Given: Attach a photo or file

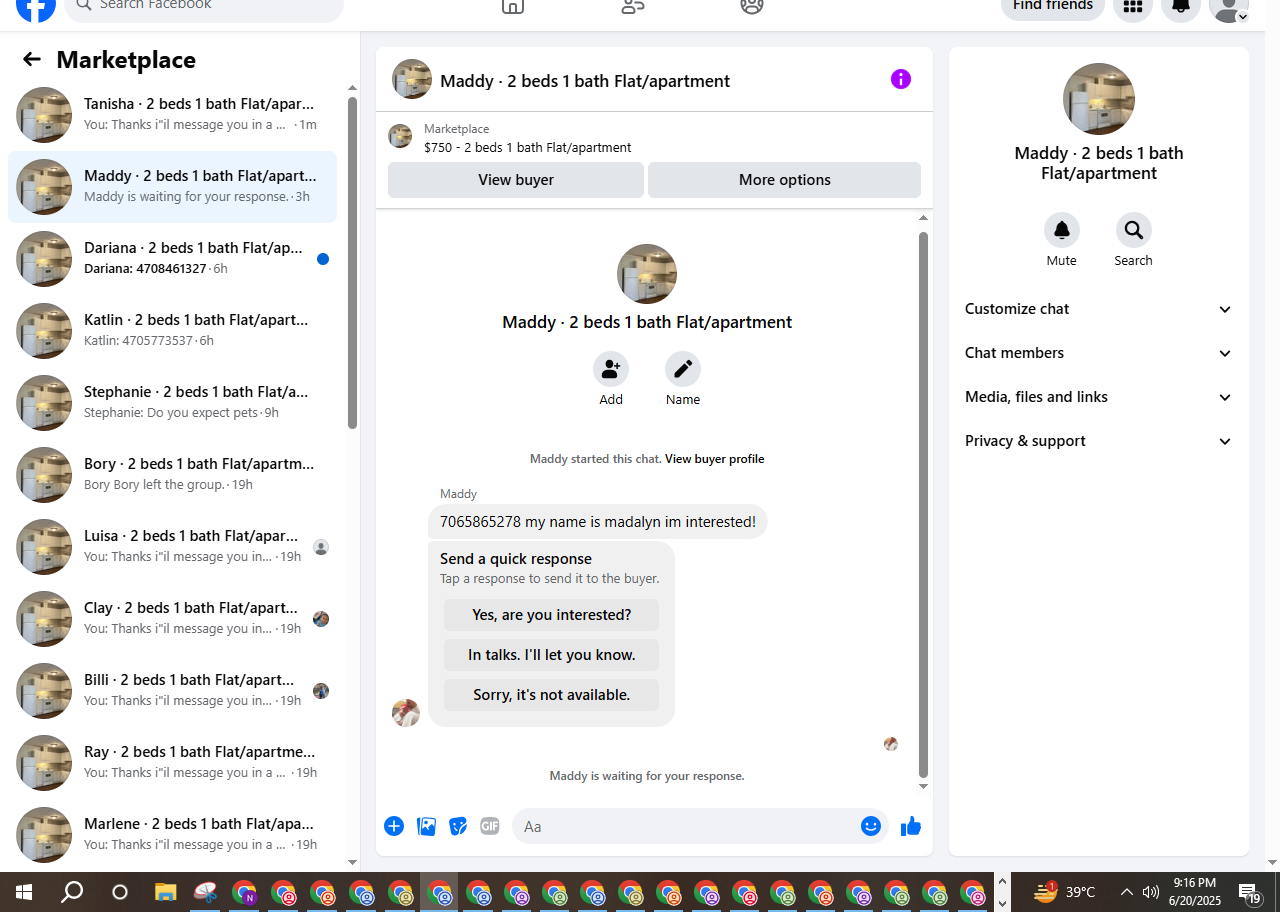Looking at the screenshot, I should click(426, 826).
